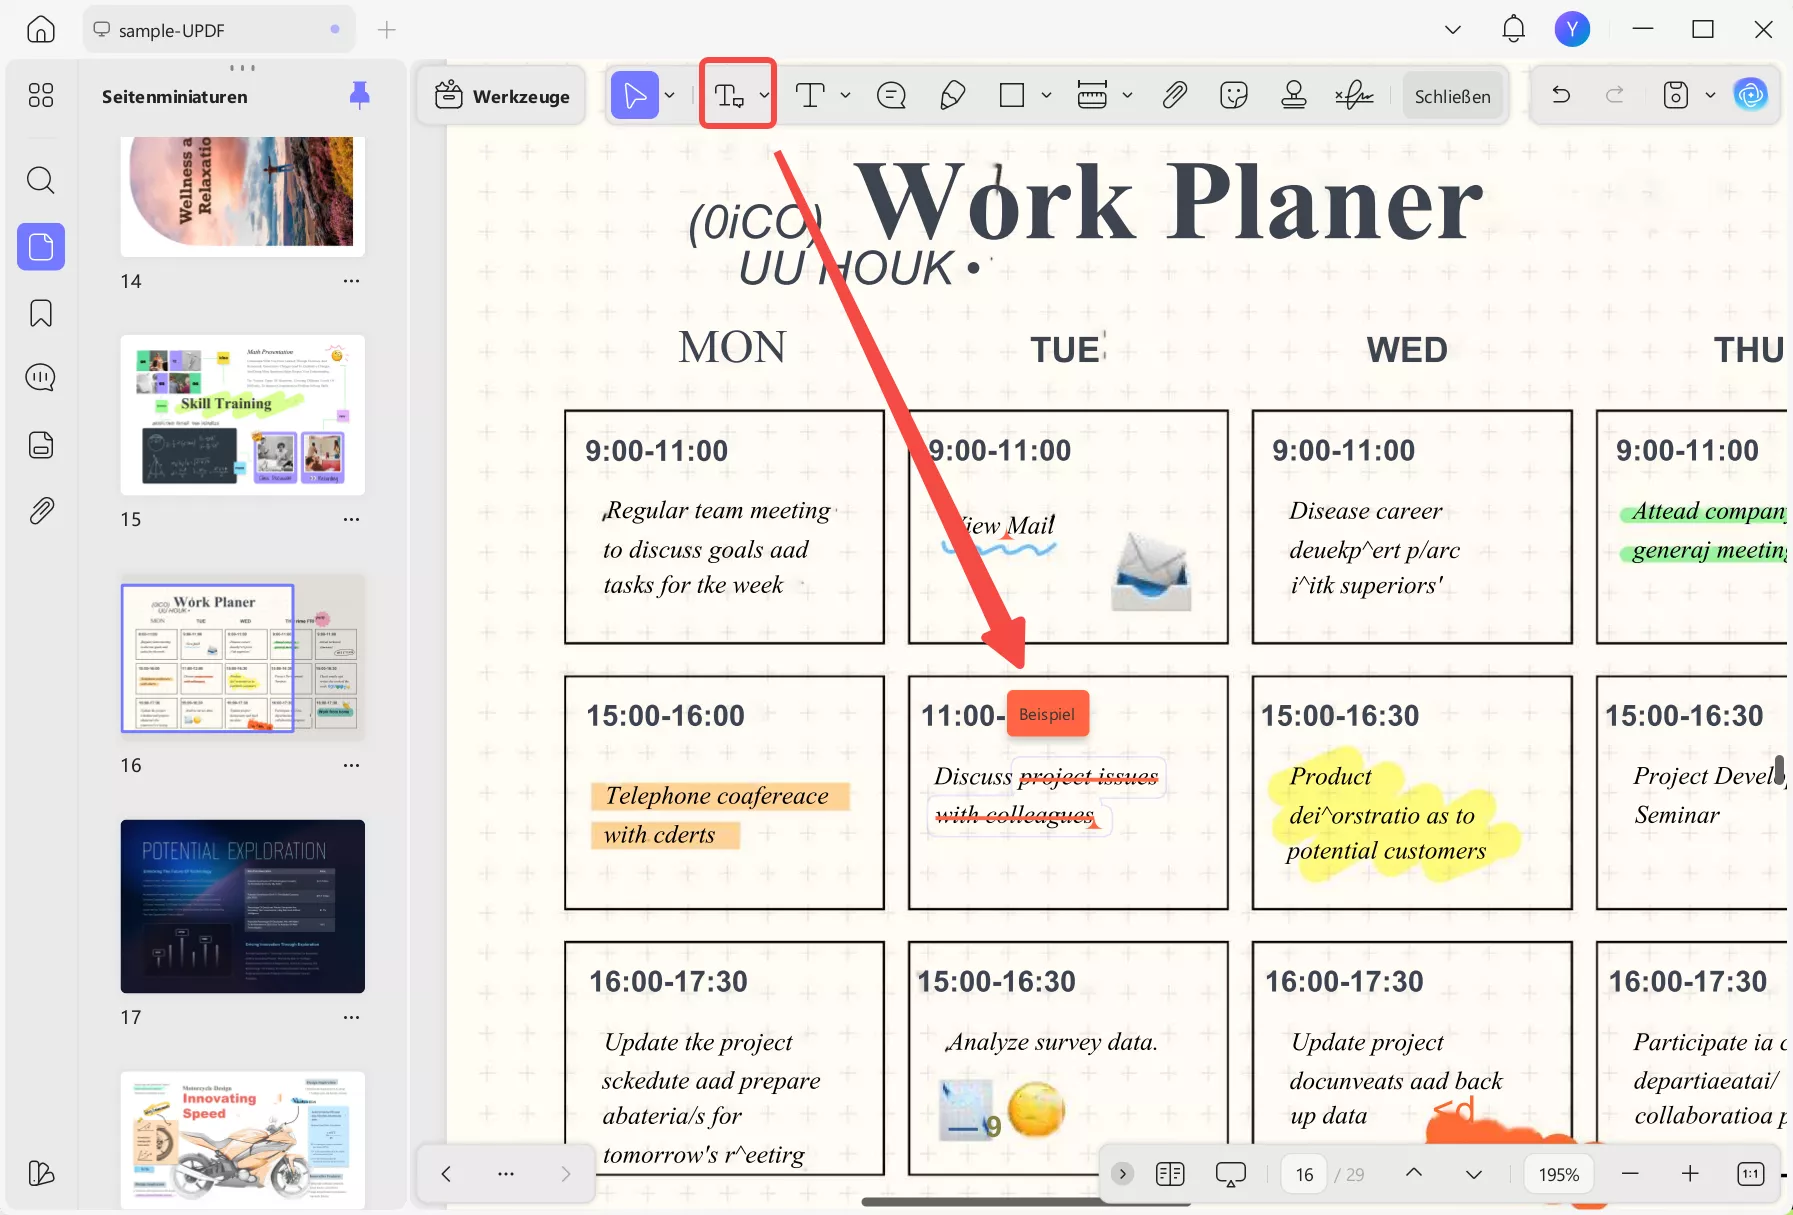1793x1215 pixels.
Task: Navigate back with left arrow at bottom
Action: tap(447, 1174)
